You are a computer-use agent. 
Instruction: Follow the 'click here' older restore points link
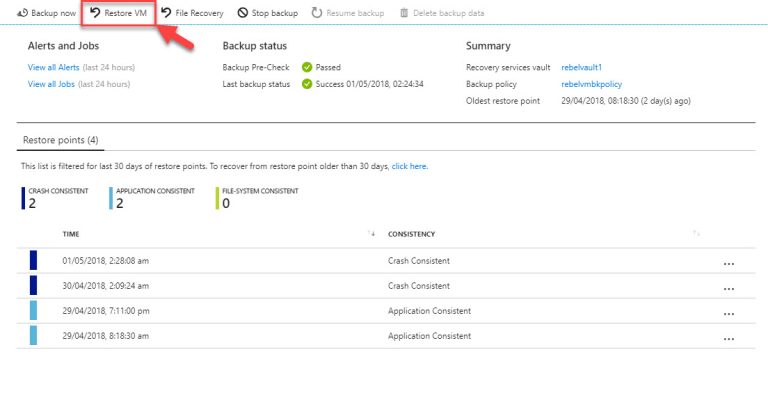409,166
